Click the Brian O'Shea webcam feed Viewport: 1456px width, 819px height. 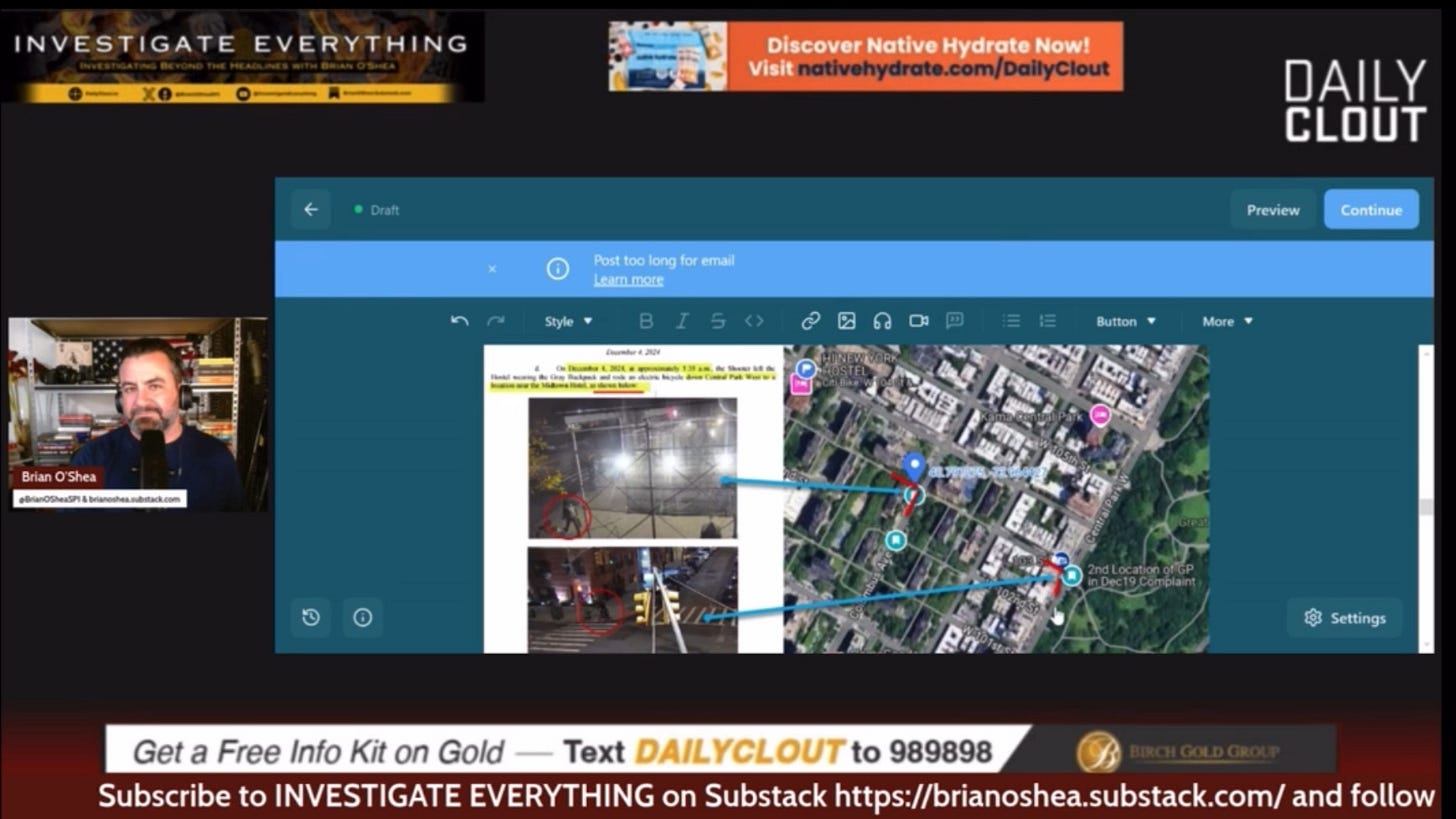138,414
